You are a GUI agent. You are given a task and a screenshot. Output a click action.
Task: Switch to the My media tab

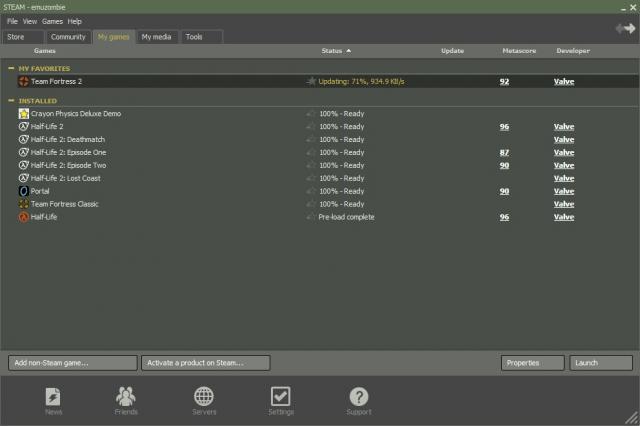(156, 37)
